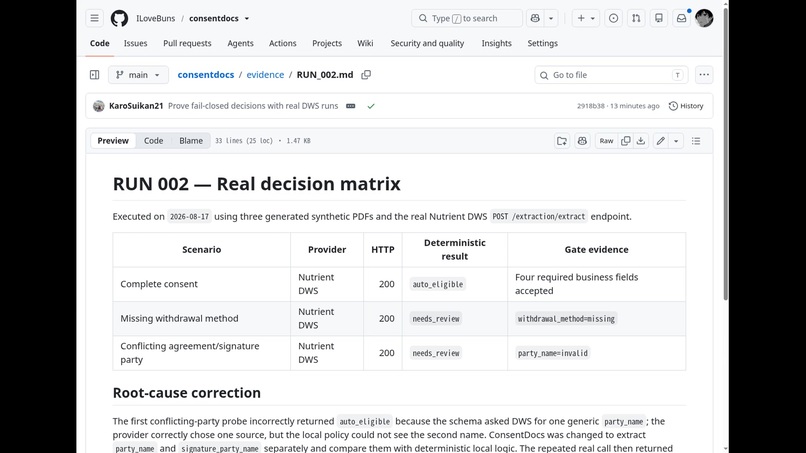Open the create new plus menu
This screenshot has height=453, width=806.
tap(585, 19)
